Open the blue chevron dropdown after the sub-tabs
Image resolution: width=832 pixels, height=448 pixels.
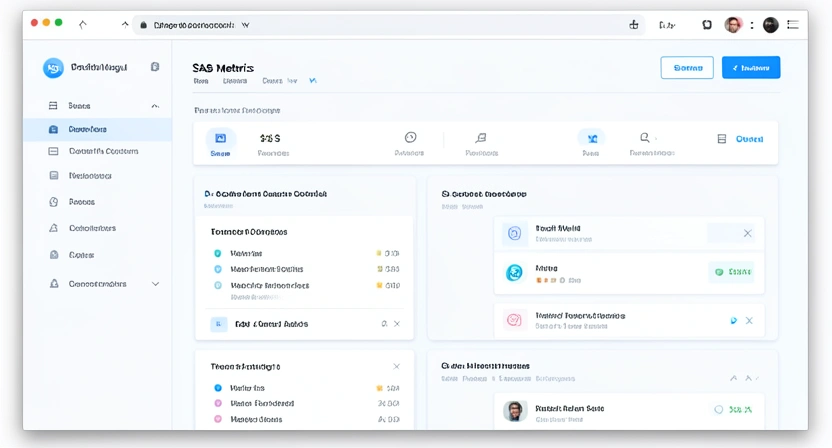coord(313,81)
